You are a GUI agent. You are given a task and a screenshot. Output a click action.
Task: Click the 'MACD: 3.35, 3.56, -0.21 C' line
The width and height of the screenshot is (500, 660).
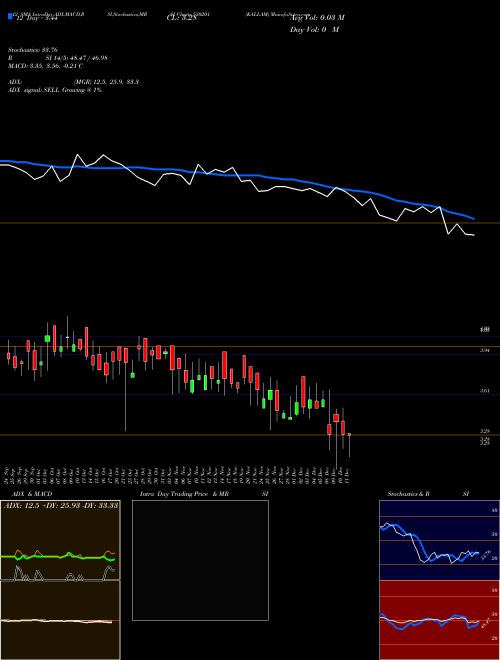click(45, 66)
